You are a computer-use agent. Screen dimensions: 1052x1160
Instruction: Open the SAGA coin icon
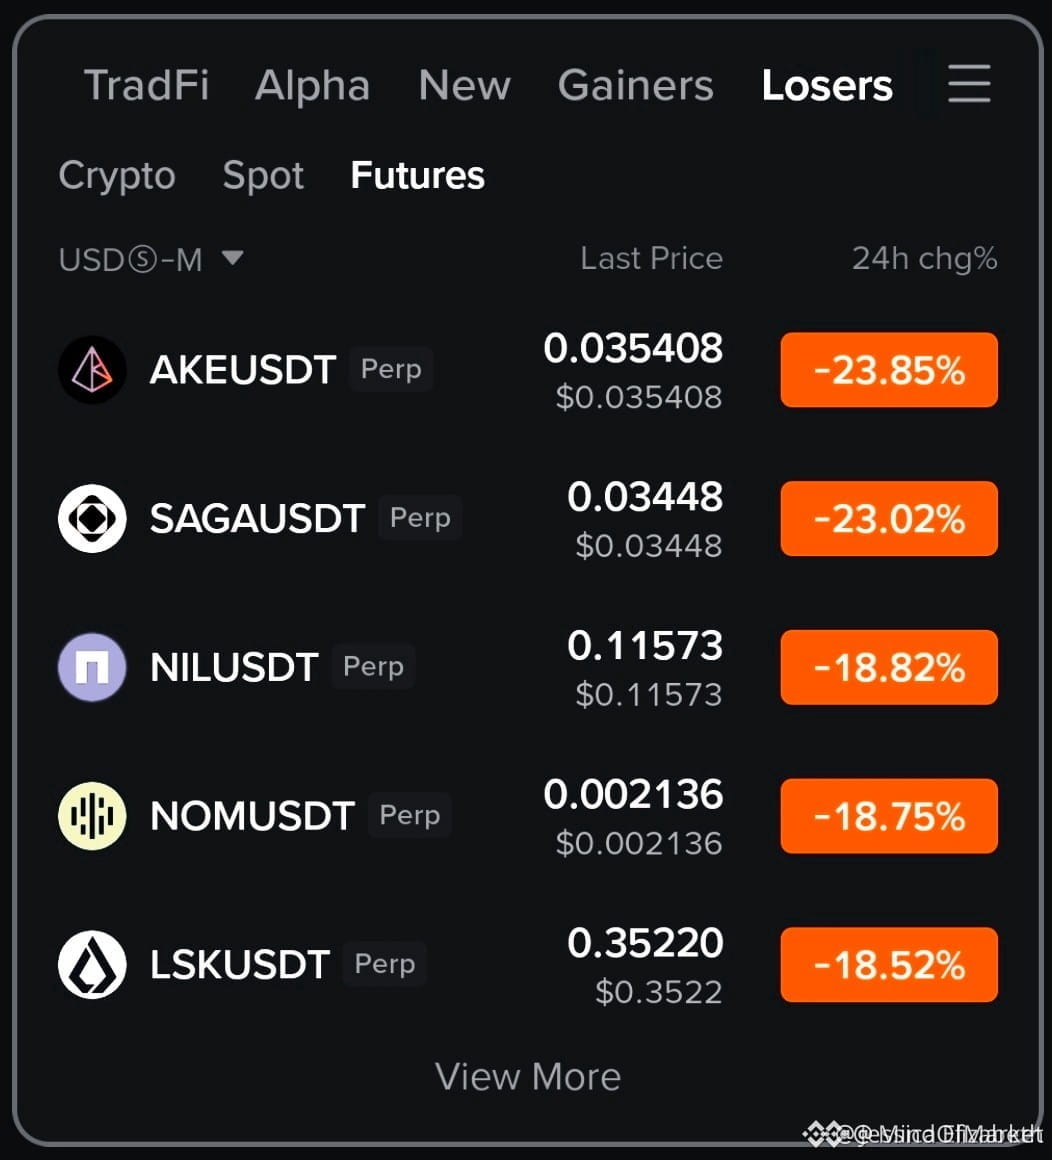92,519
